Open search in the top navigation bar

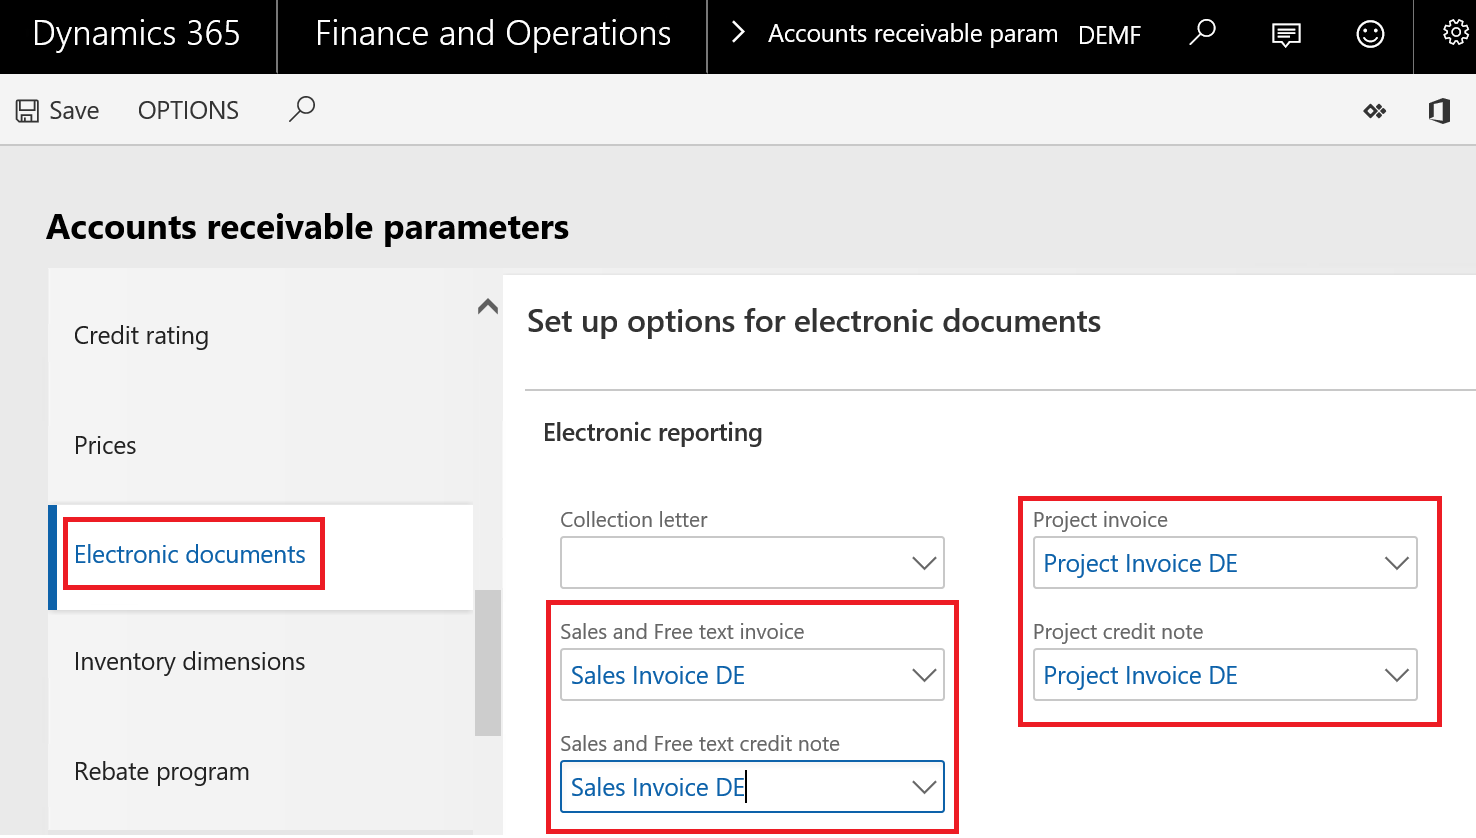[1202, 33]
